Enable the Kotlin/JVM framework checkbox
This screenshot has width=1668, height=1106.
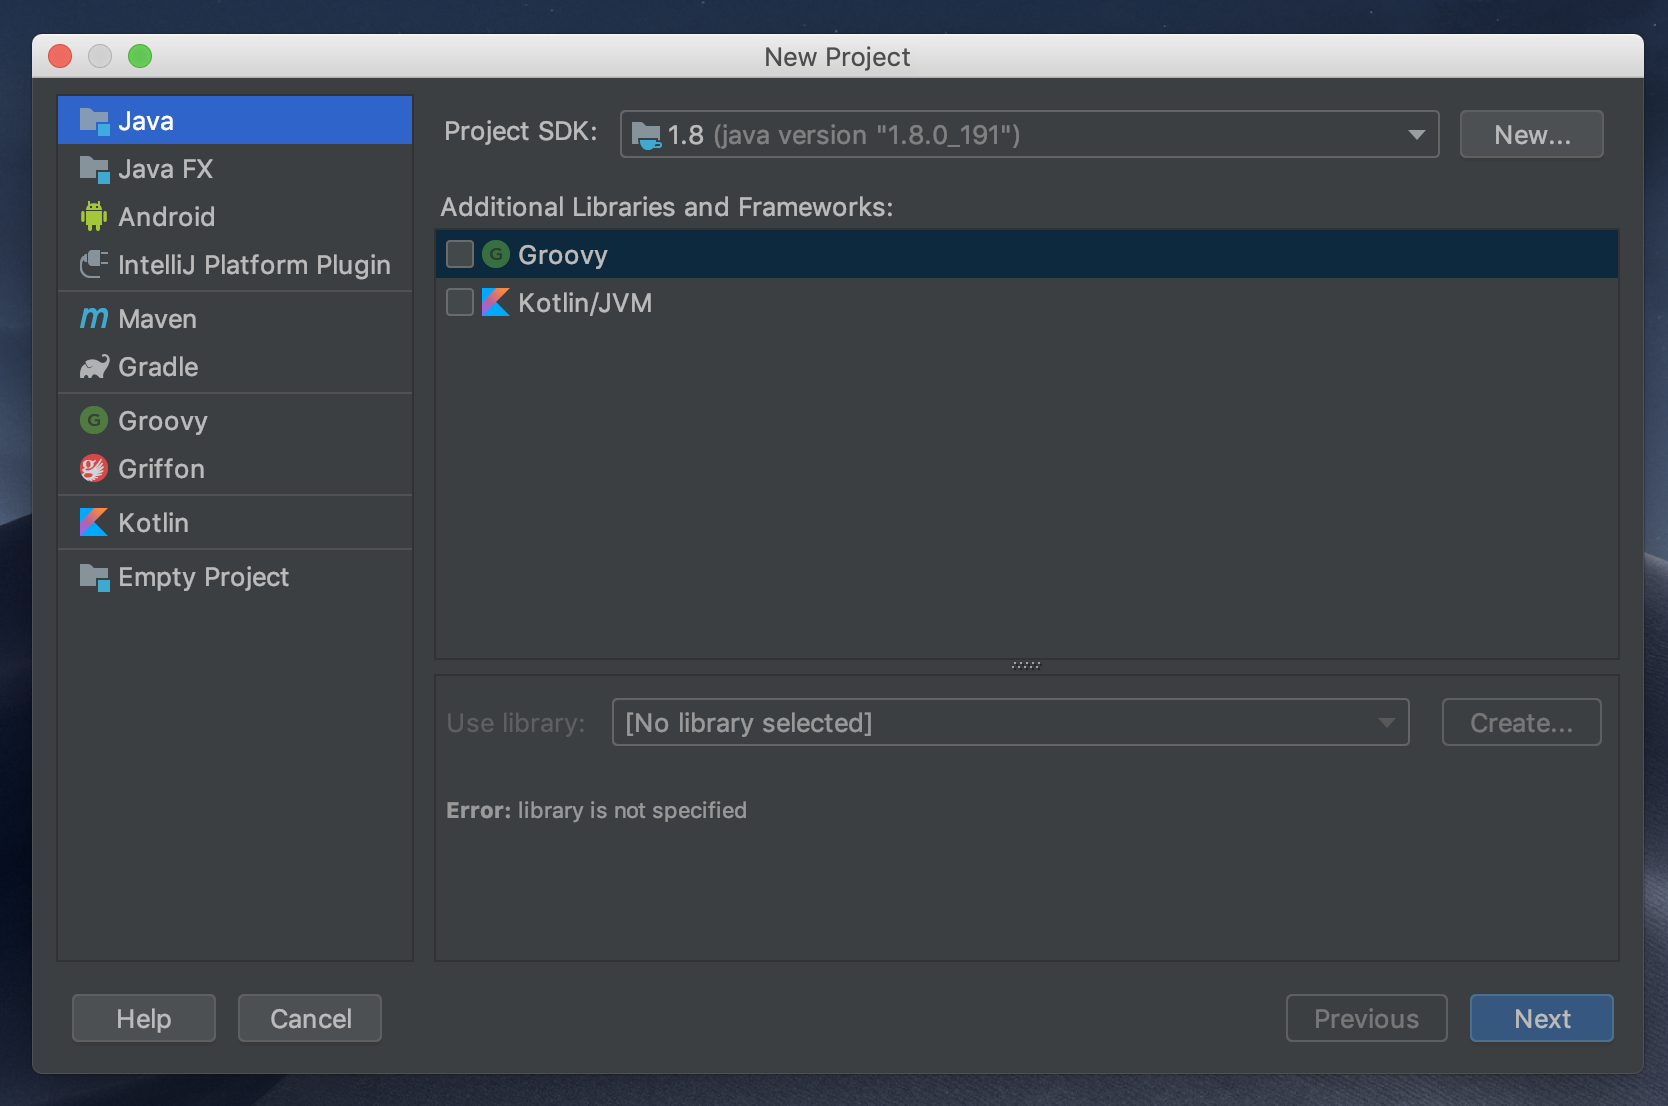tap(460, 302)
